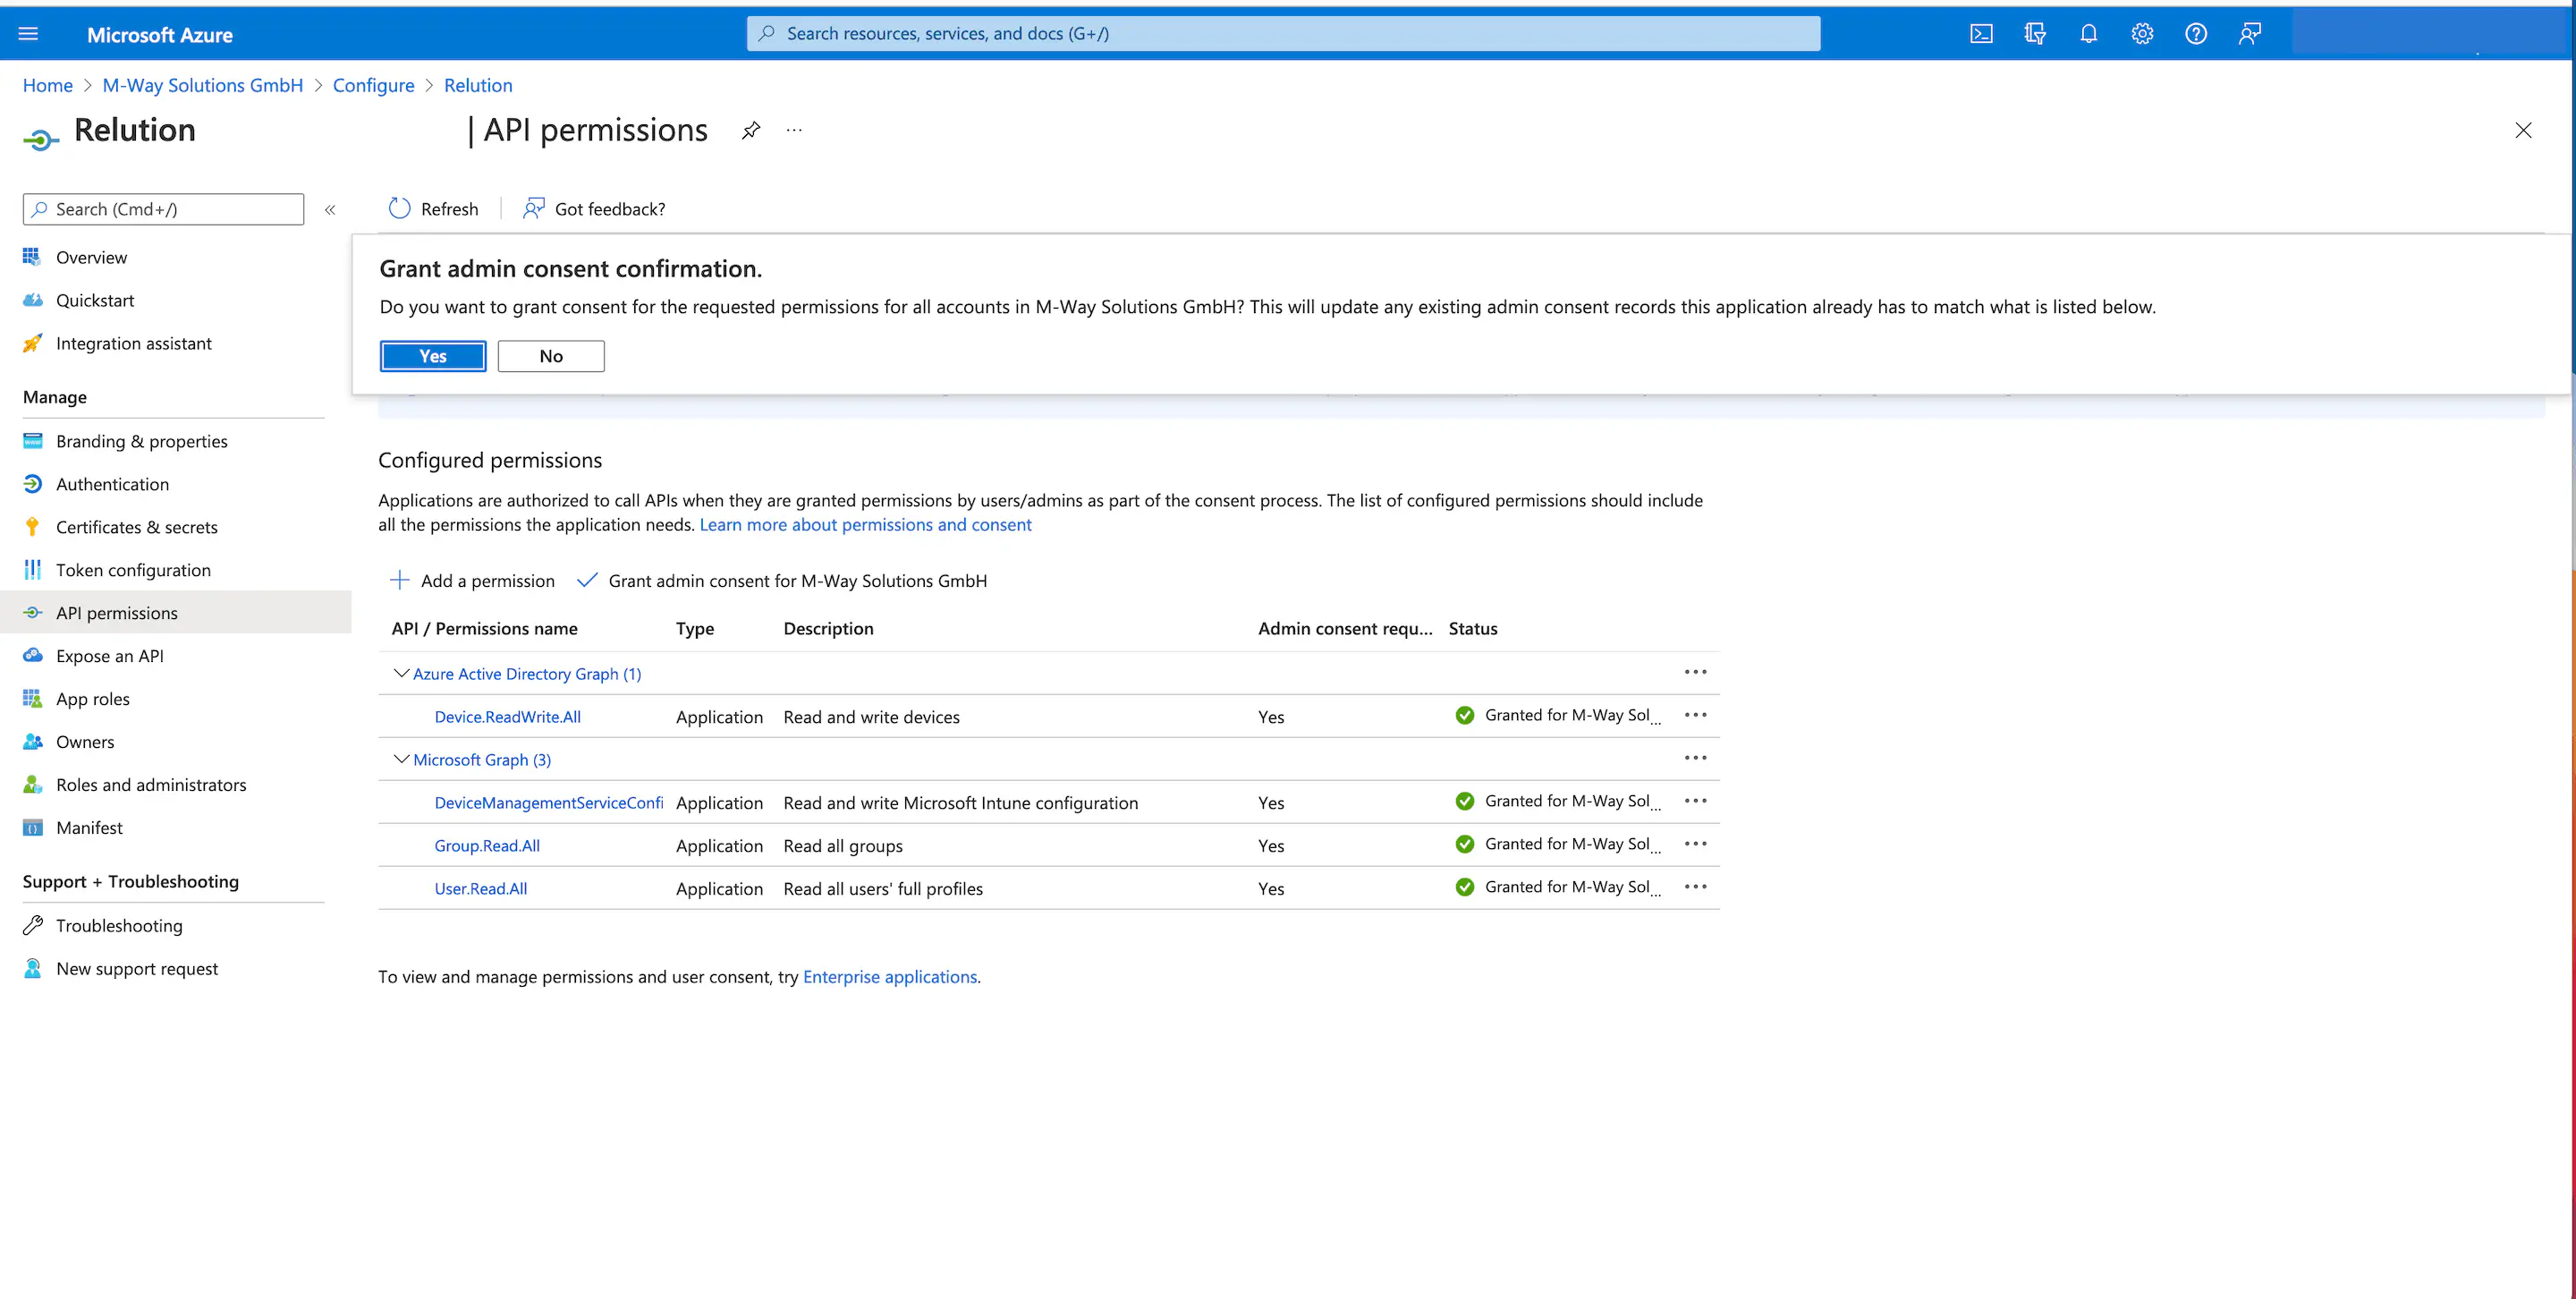
Task: Open more options for User.Read.All row
Action: click(x=1695, y=887)
